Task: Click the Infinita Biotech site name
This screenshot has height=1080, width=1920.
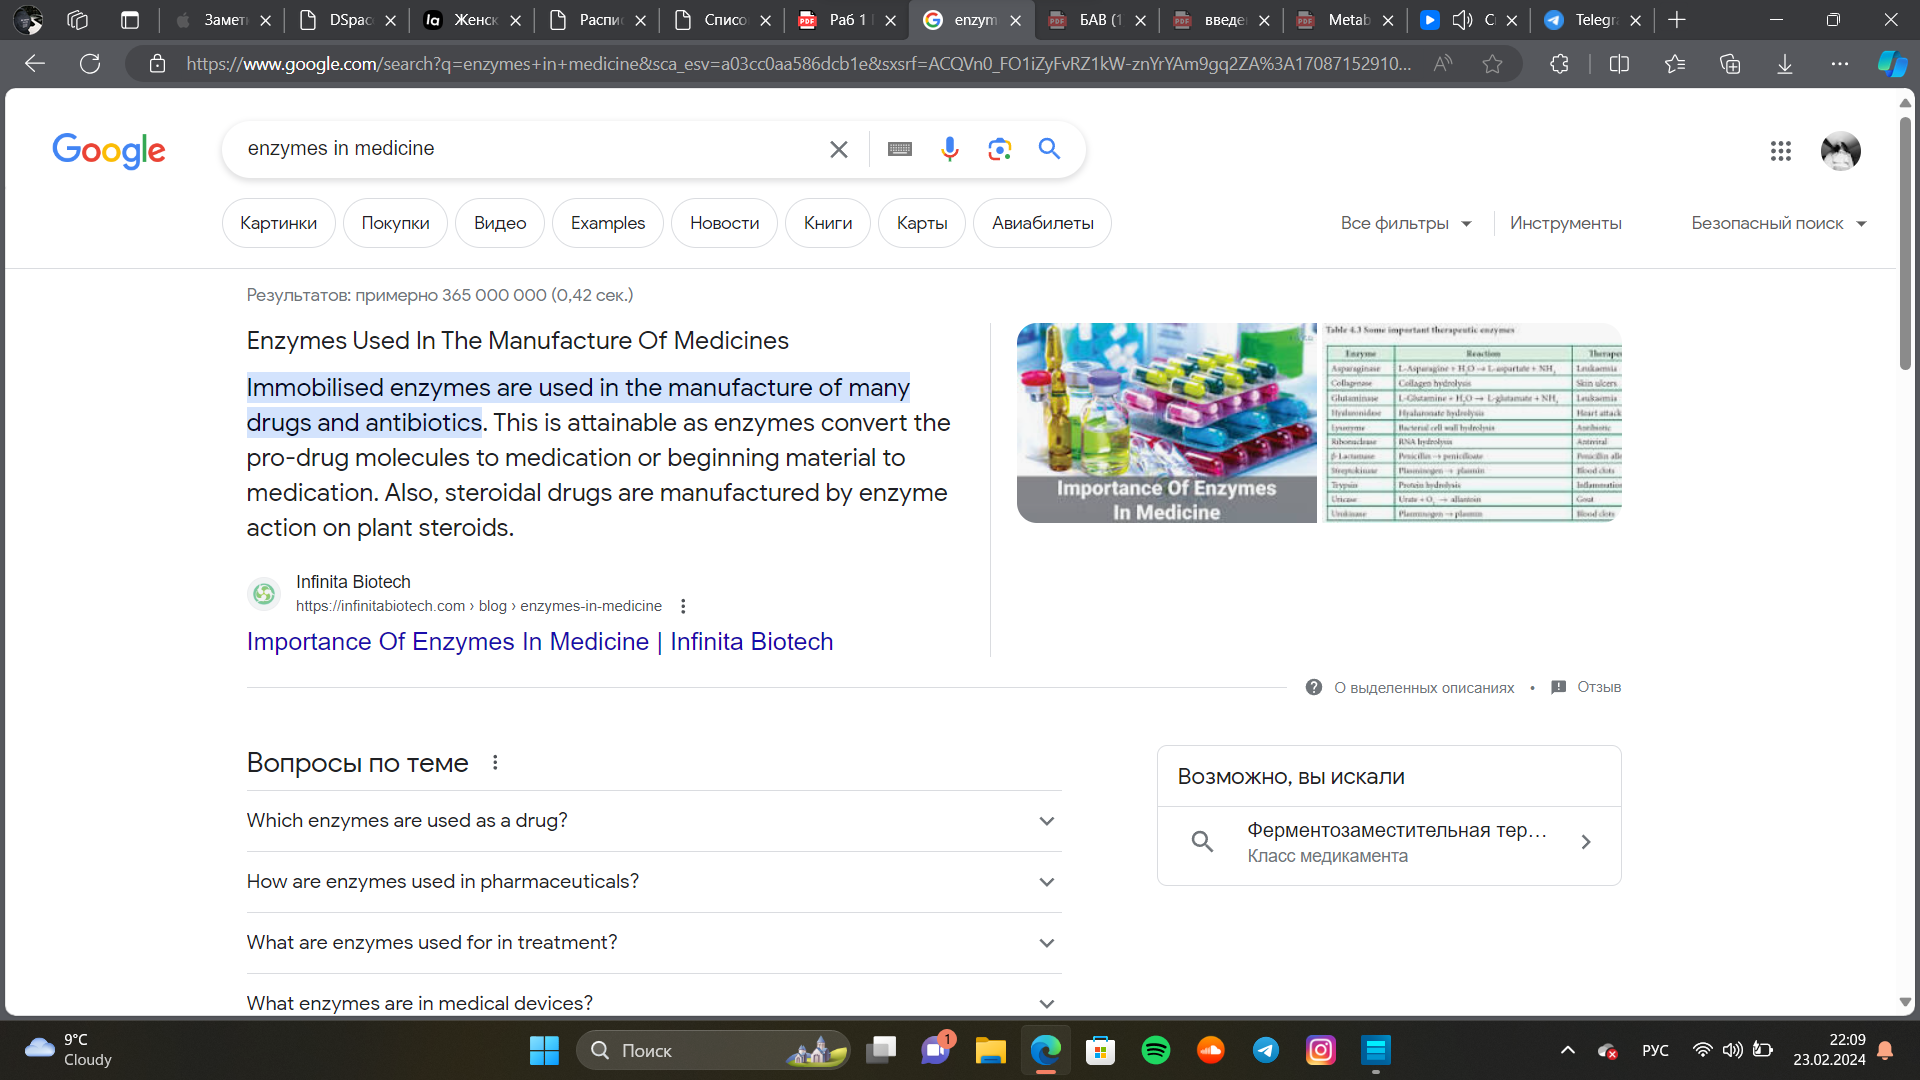Action: 353,582
